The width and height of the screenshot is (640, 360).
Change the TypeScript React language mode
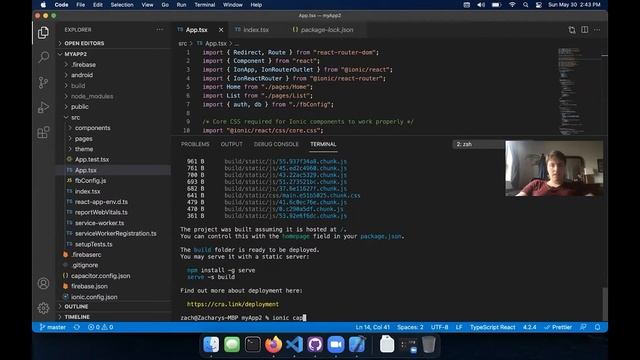[492, 327]
